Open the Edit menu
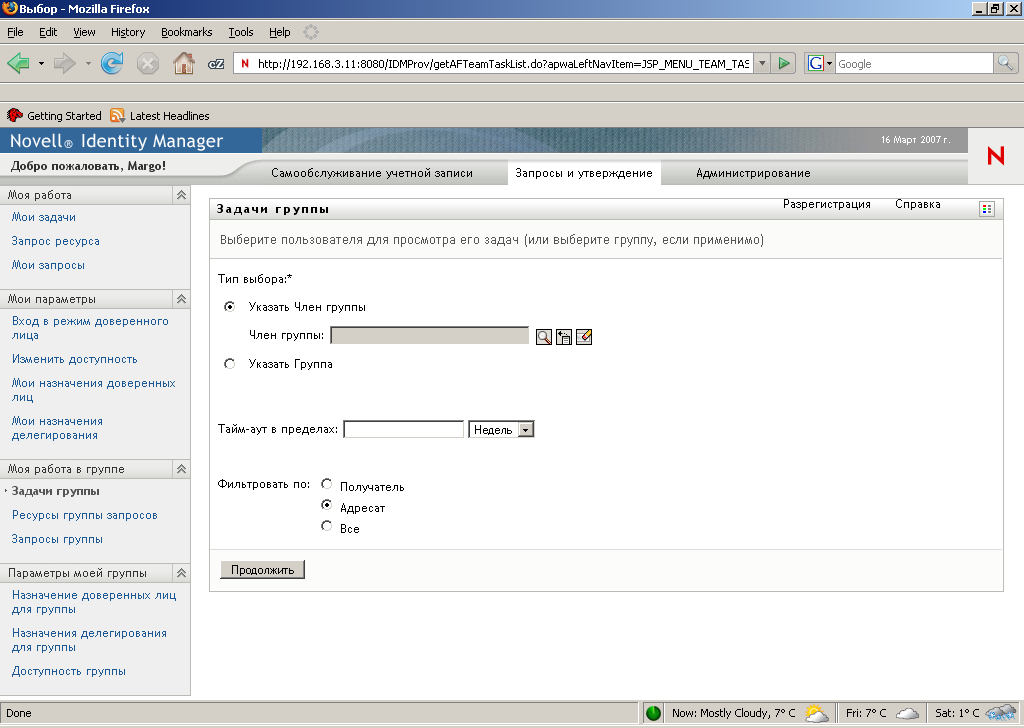 pos(48,32)
